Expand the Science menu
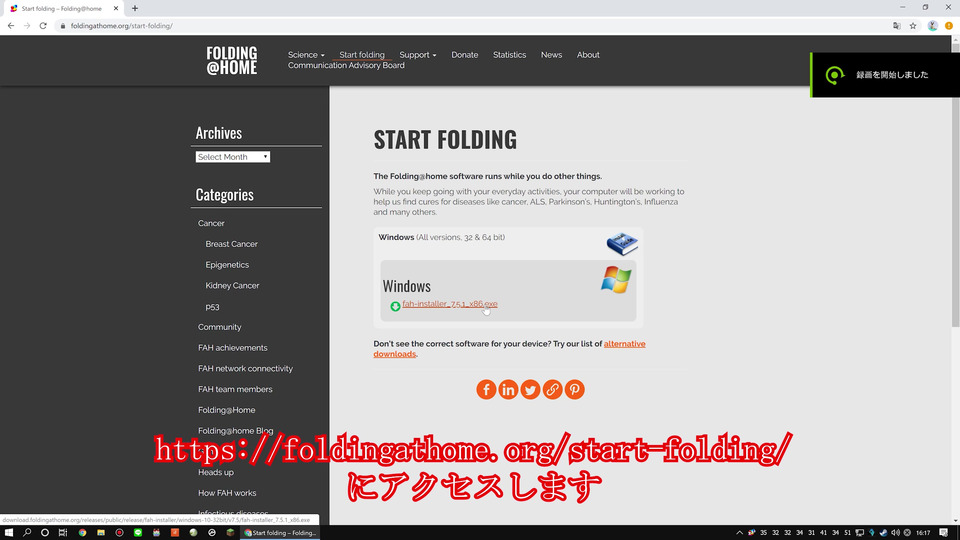Viewport: 960px width, 540px height. click(306, 54)
